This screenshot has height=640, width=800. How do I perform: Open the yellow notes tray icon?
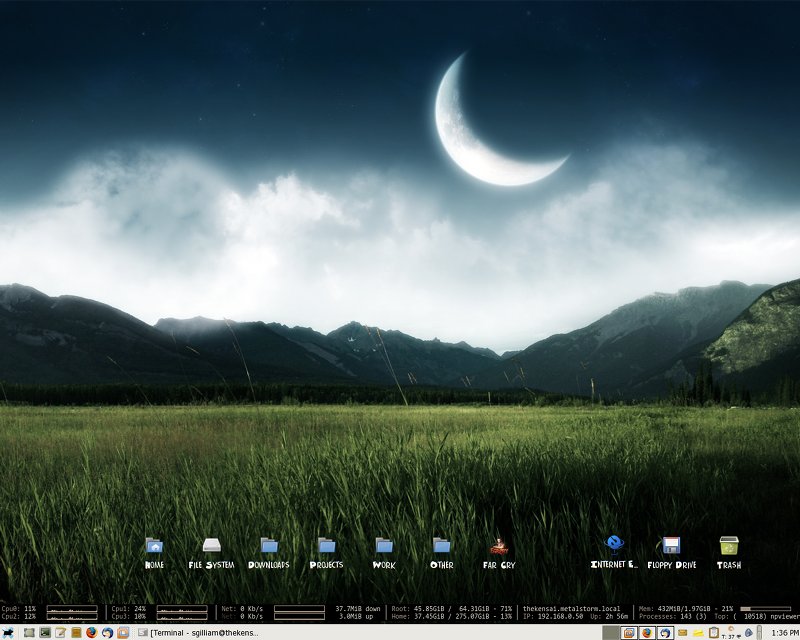[698, 633]
